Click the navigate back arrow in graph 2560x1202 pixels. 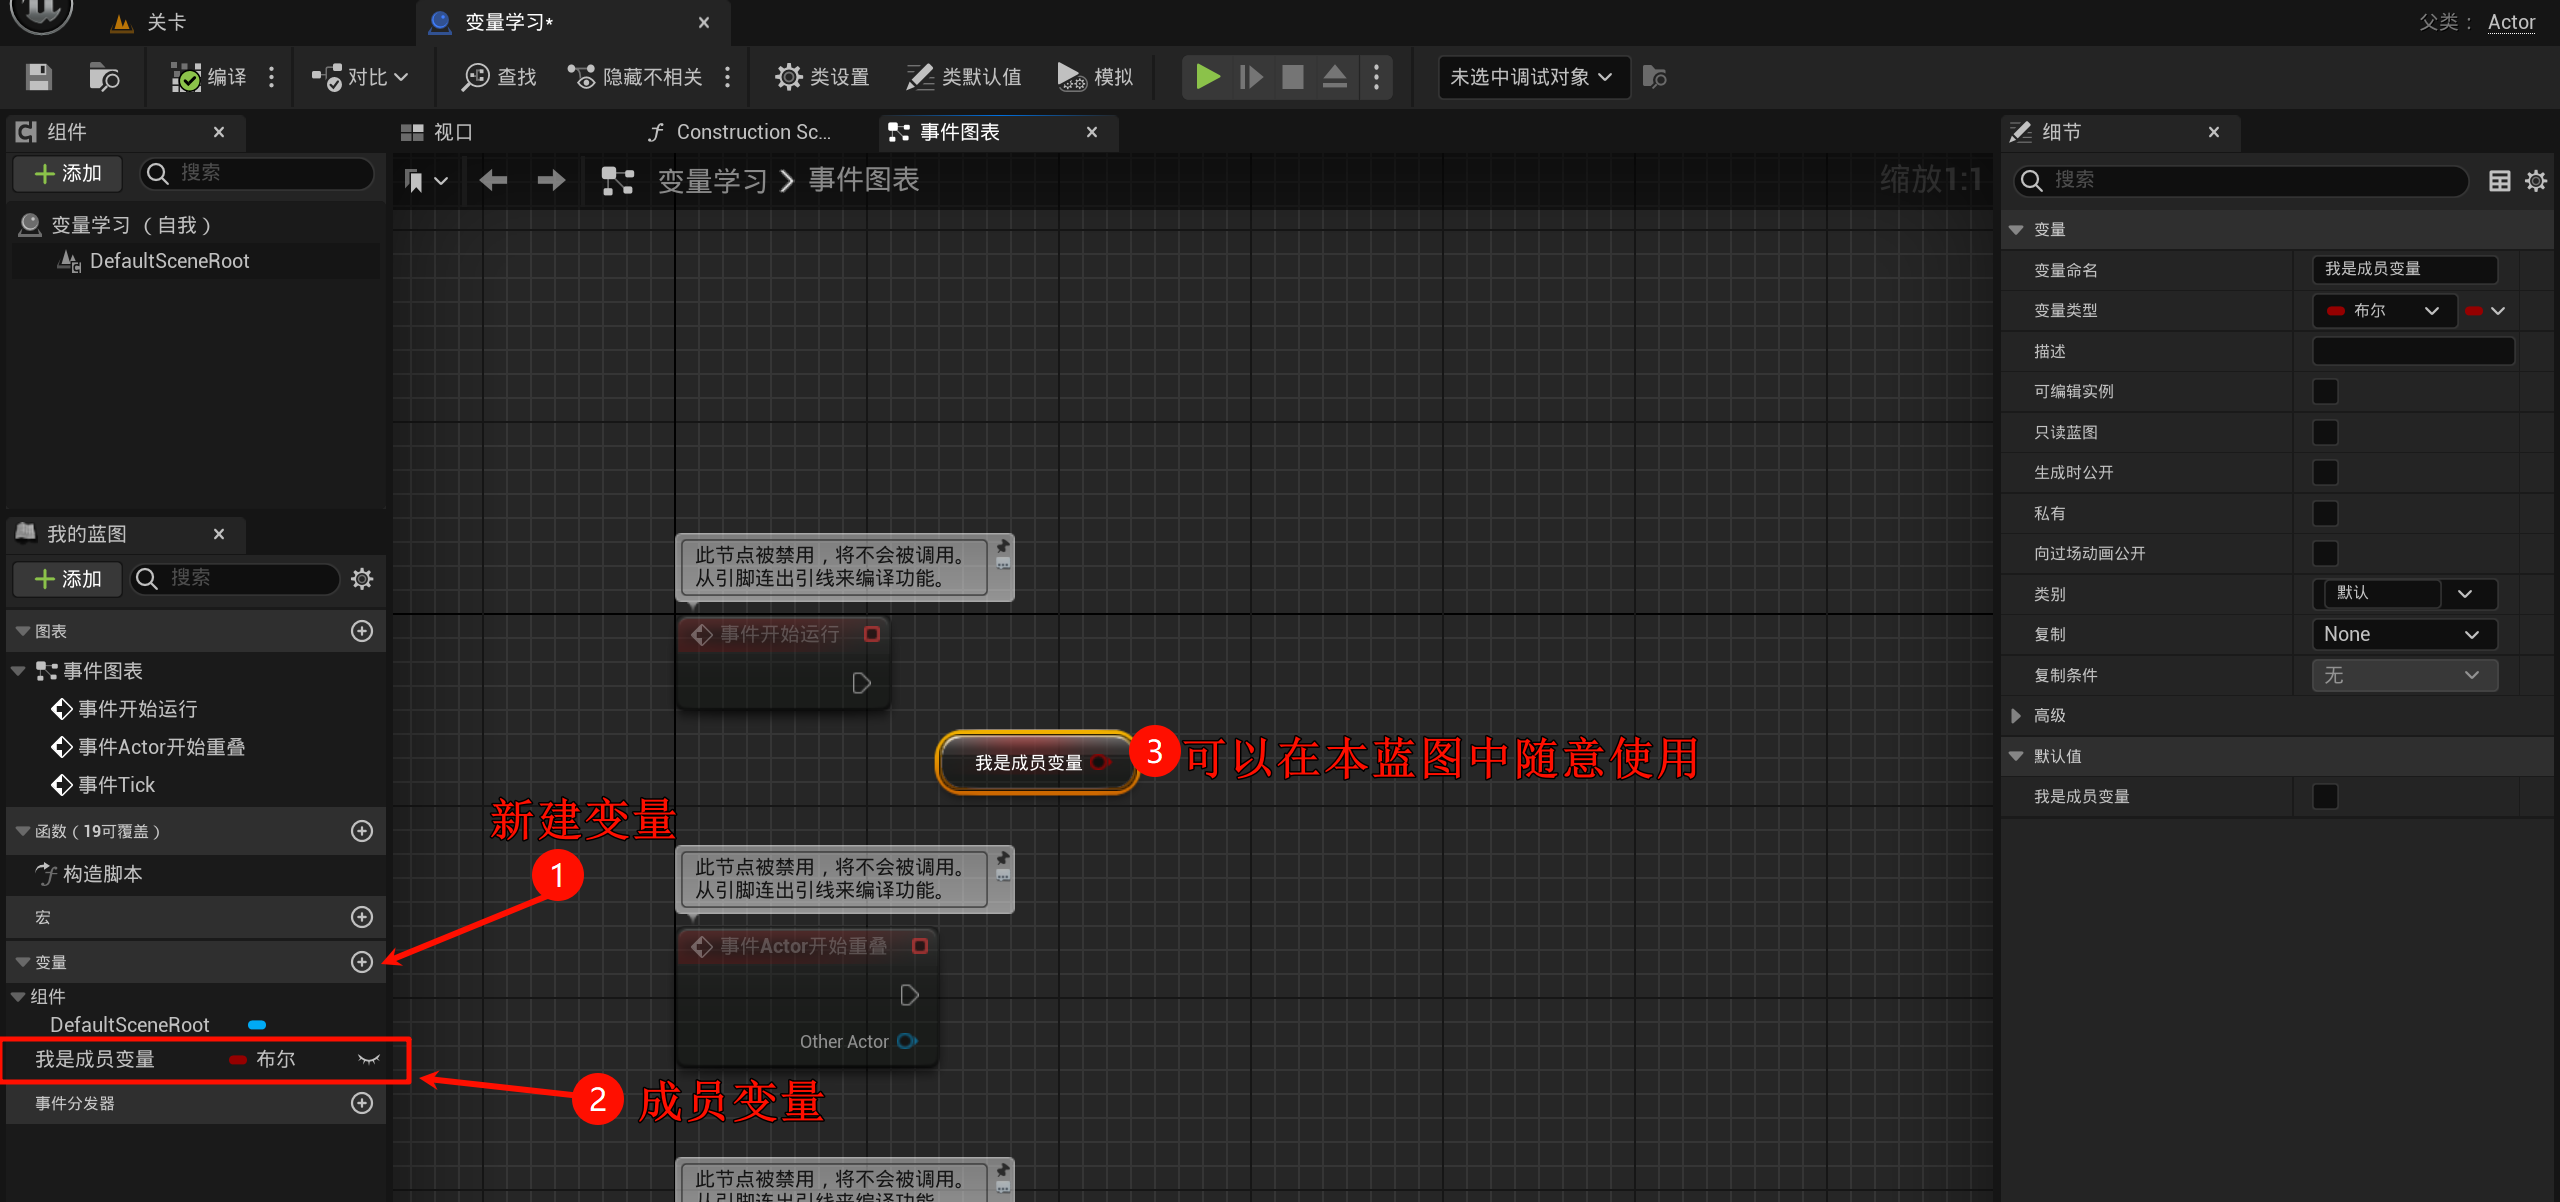pyautogui.click(x=493, y=180)
